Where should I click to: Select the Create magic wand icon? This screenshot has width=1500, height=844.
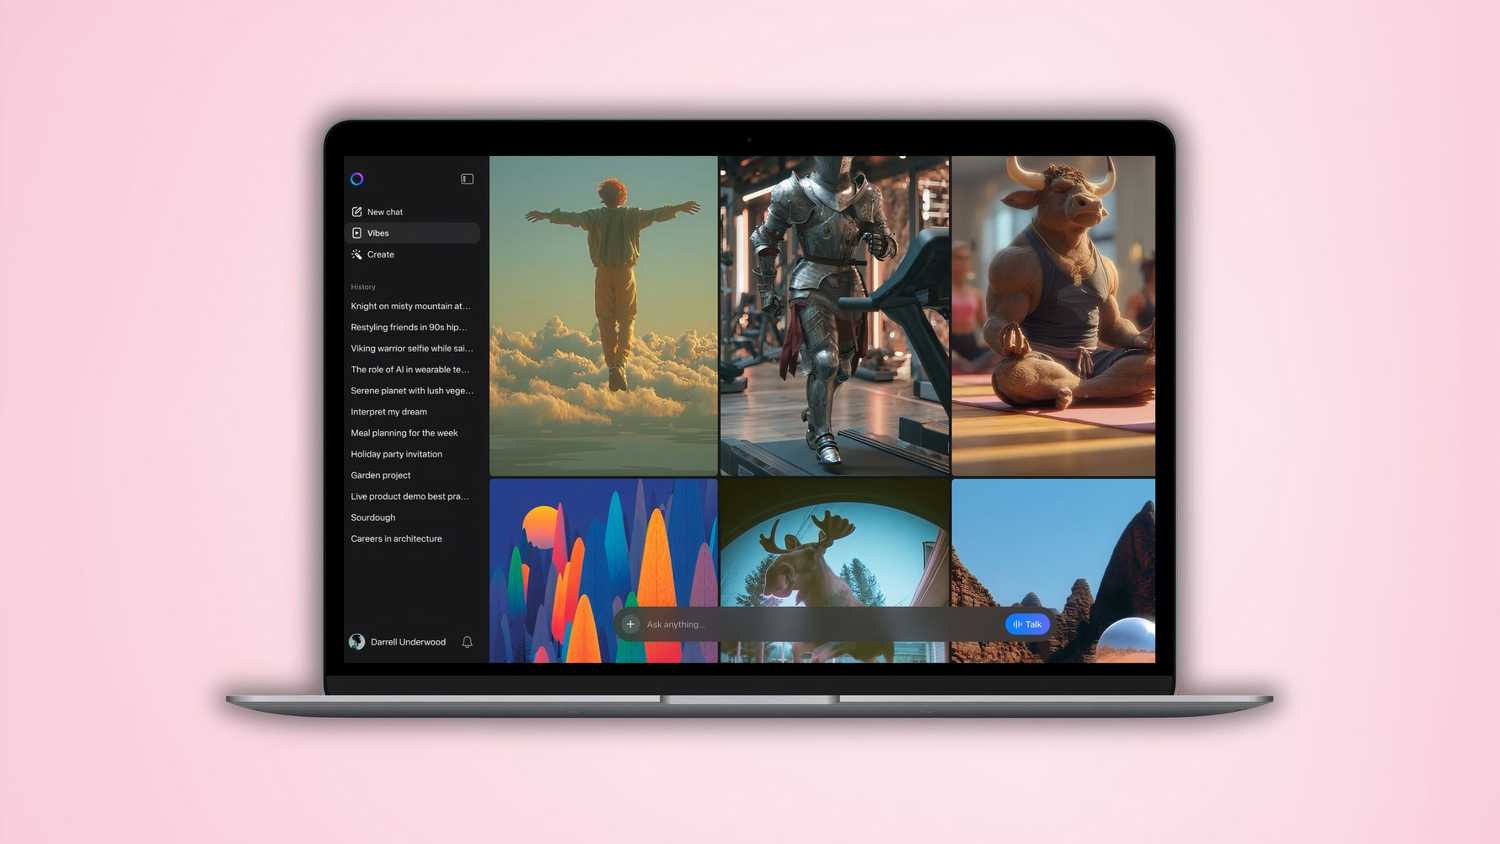pyautogui.click(x=358, y=254)
